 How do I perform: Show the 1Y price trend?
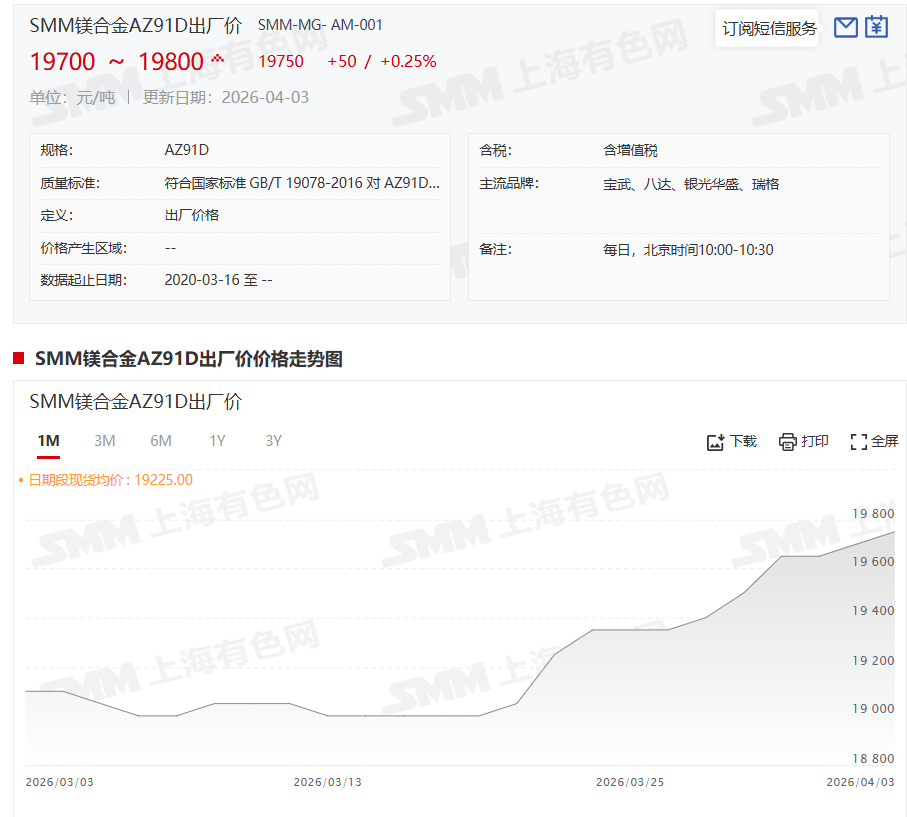[217, 441]
